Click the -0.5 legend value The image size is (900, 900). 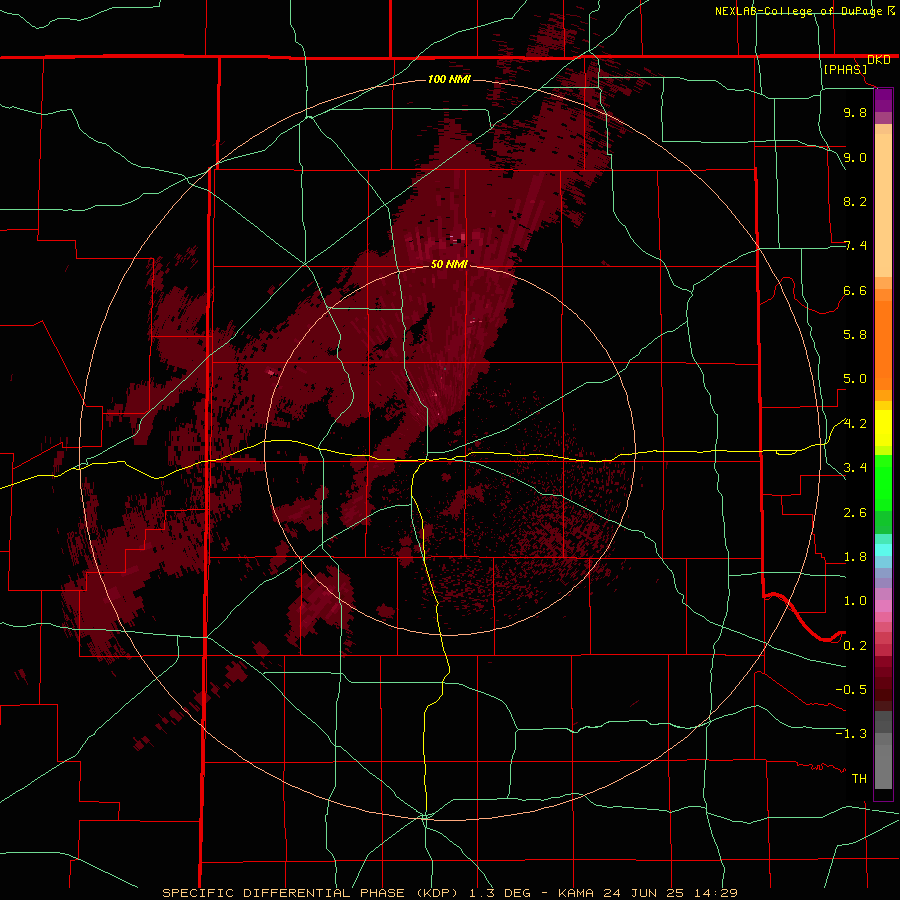(851, 690)
